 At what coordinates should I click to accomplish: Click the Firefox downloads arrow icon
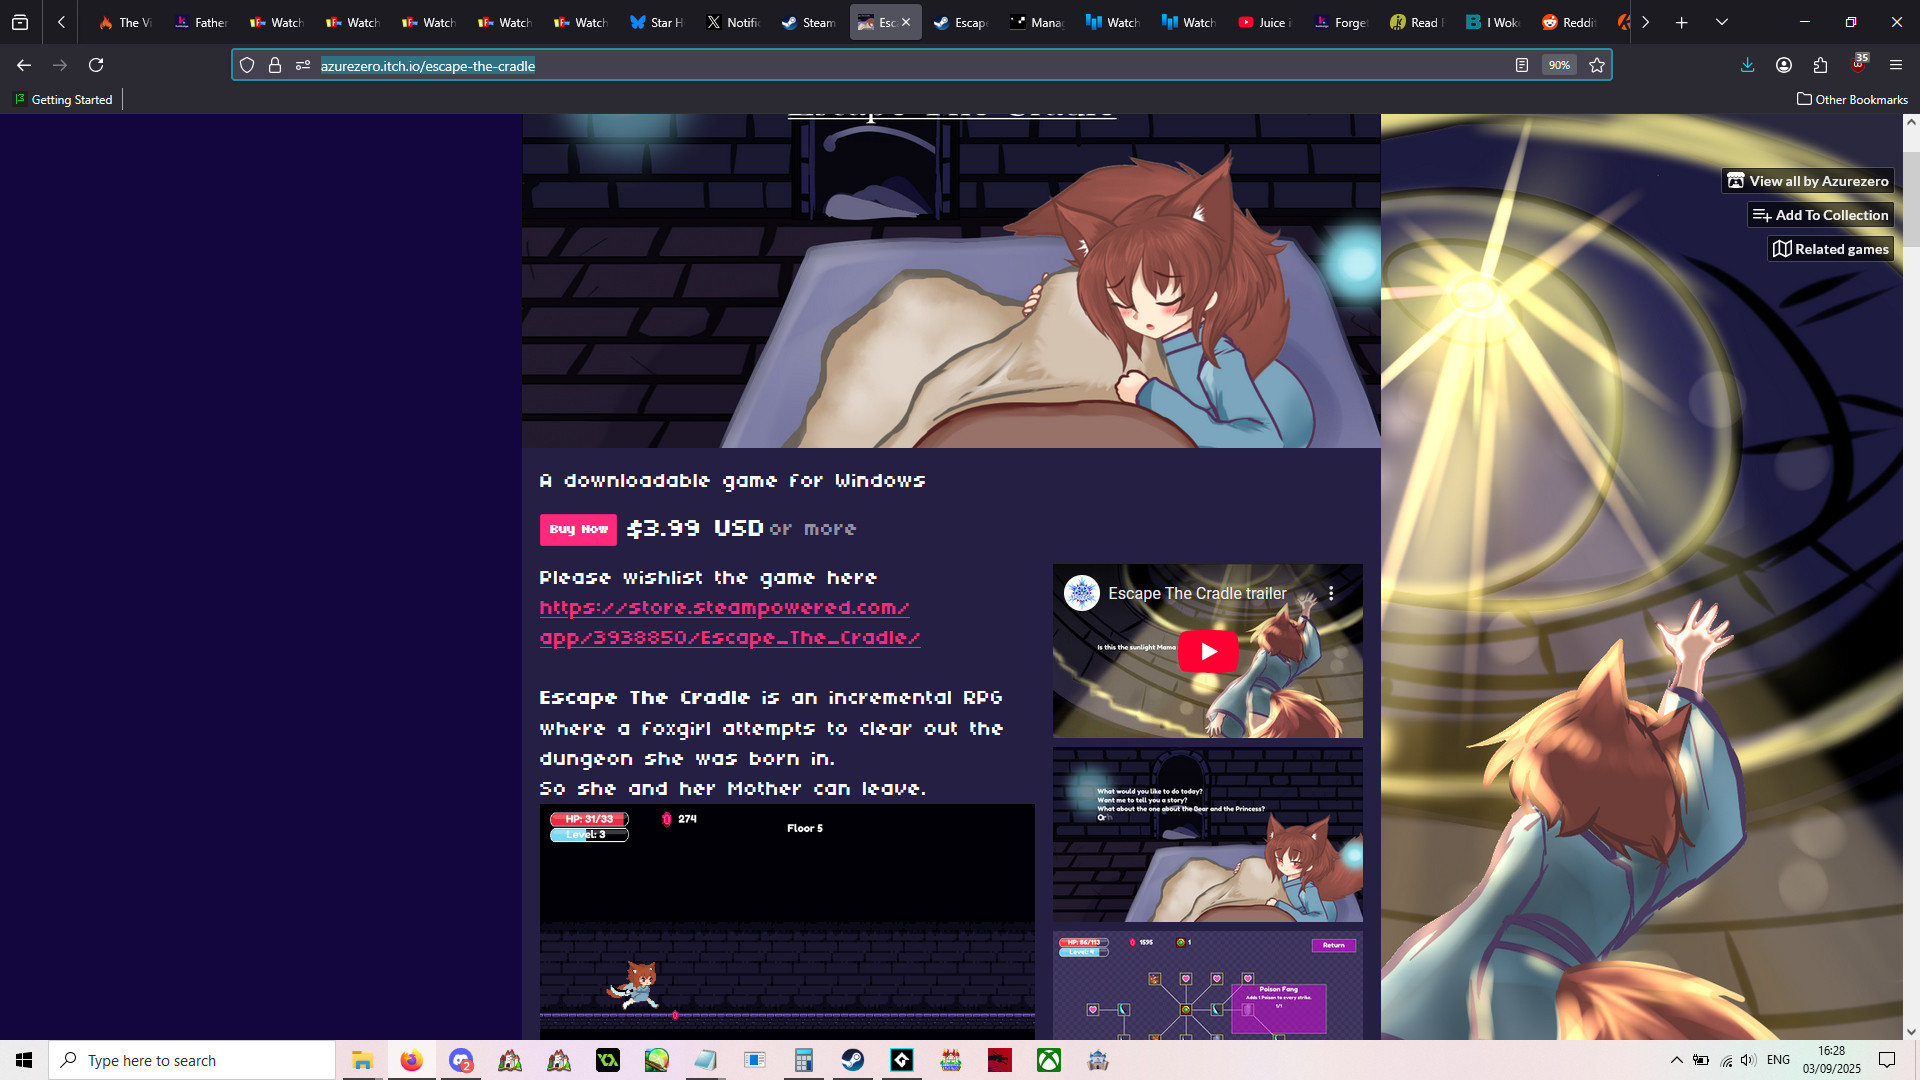tap(1747, 65)
